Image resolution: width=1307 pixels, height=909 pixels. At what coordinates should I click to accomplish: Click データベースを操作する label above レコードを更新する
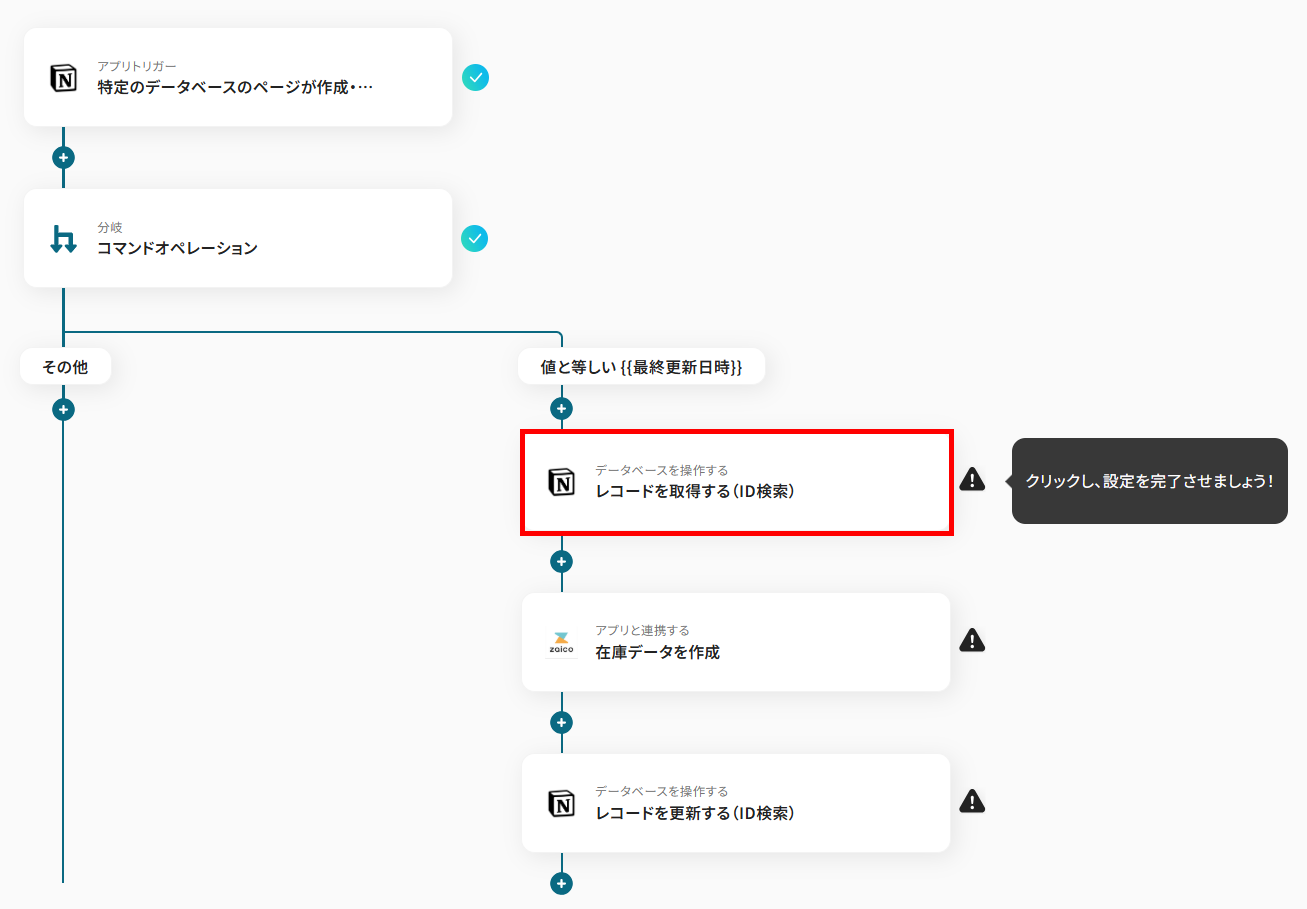point(661,792)
